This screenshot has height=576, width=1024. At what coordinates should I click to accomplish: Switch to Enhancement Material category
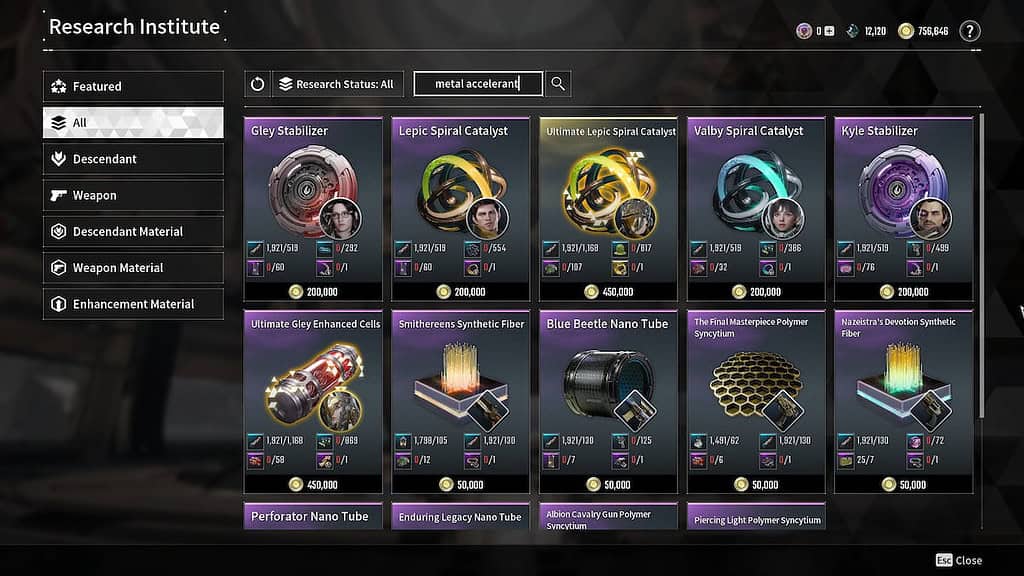tap(133, 304)
